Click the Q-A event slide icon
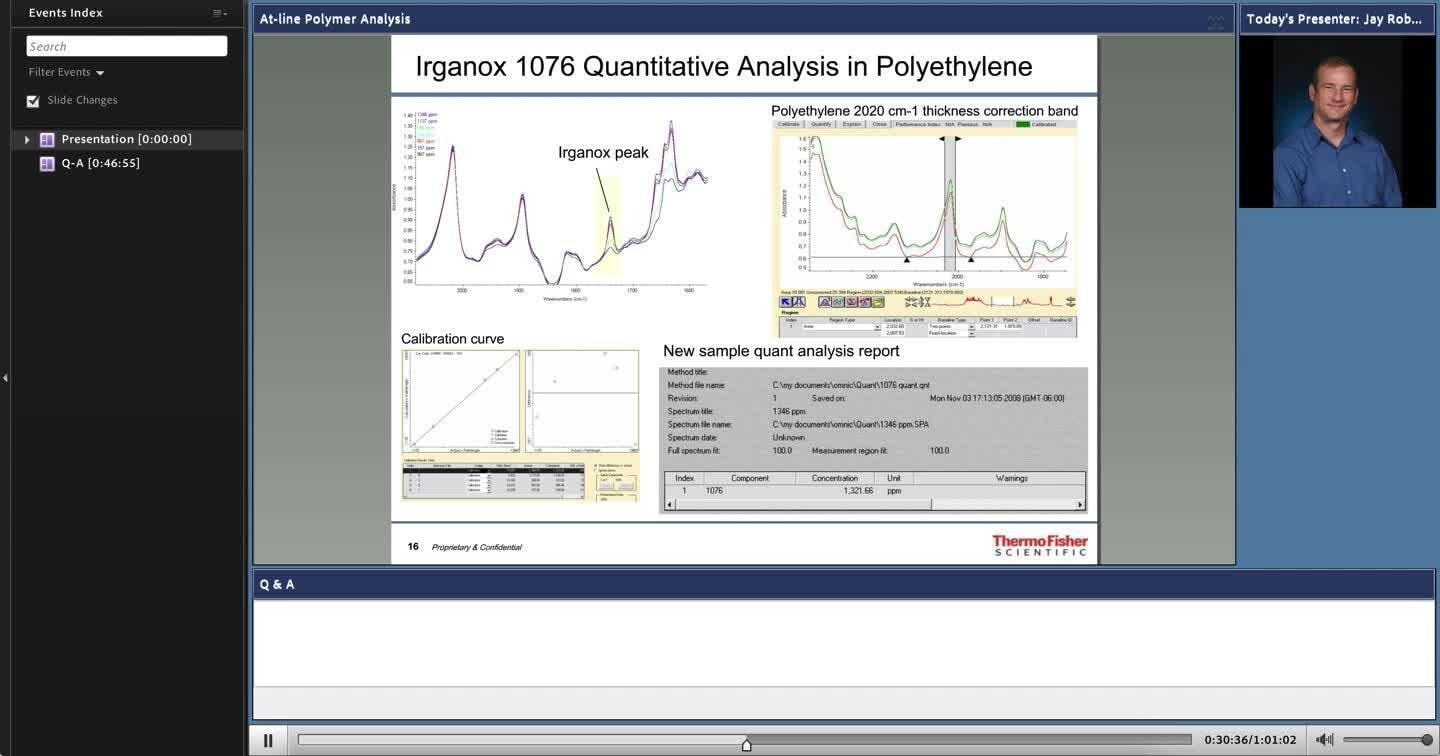This screenshot has height=756, width=1440. [x=47, y=164]
